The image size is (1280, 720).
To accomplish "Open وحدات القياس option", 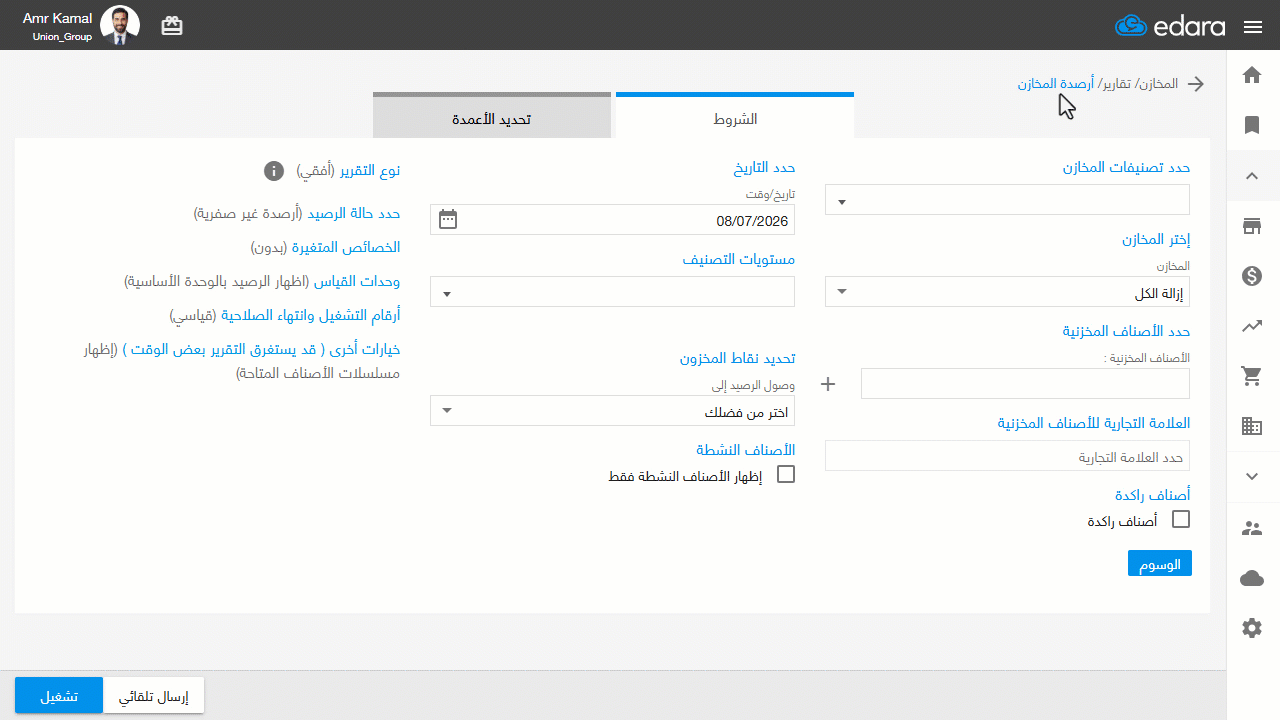I will 358,282.
